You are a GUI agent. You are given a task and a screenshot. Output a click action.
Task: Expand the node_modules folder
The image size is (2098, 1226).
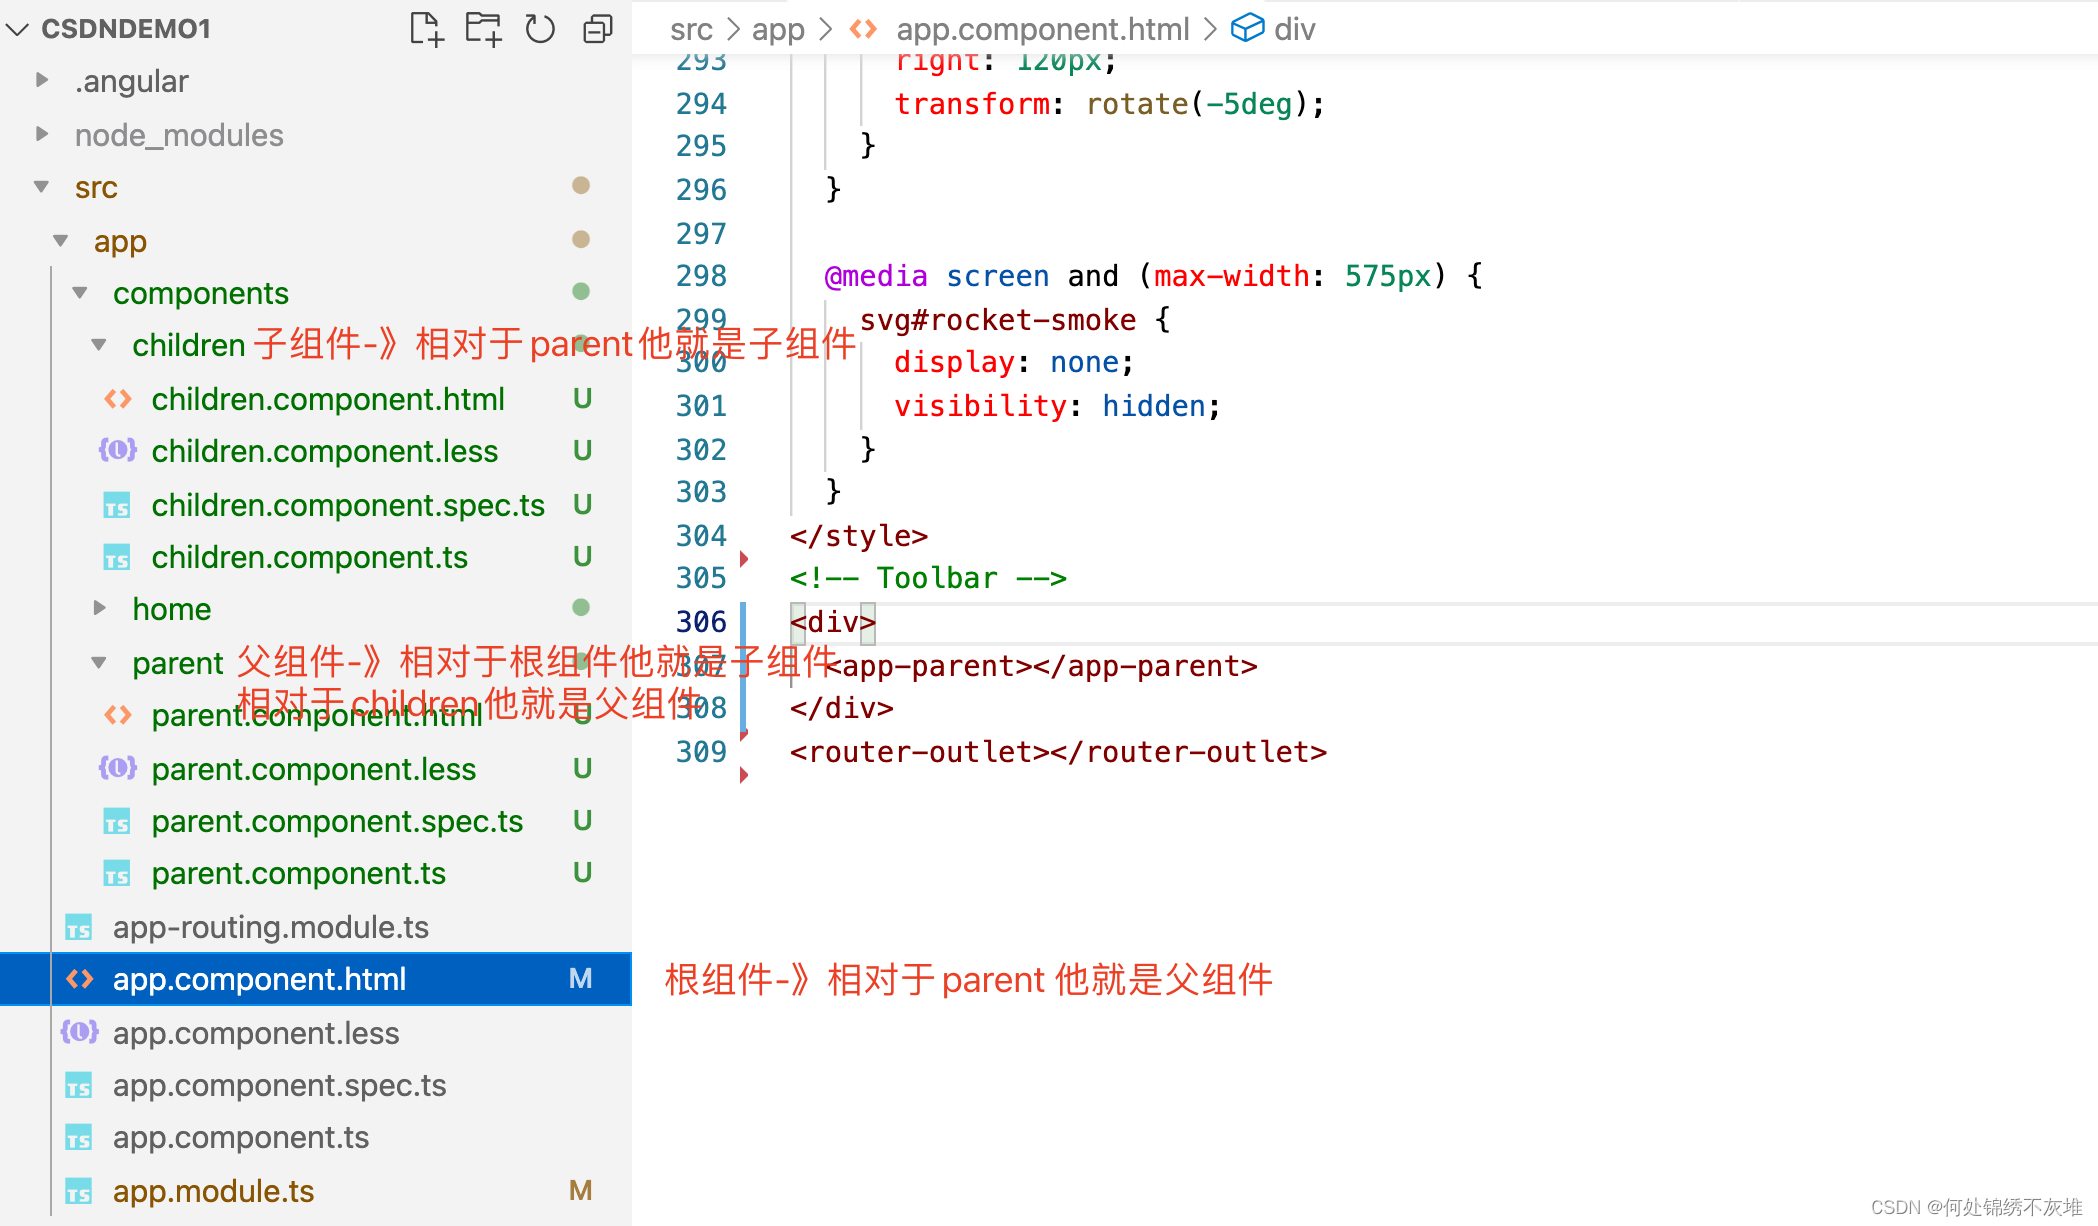coord(42,134)
